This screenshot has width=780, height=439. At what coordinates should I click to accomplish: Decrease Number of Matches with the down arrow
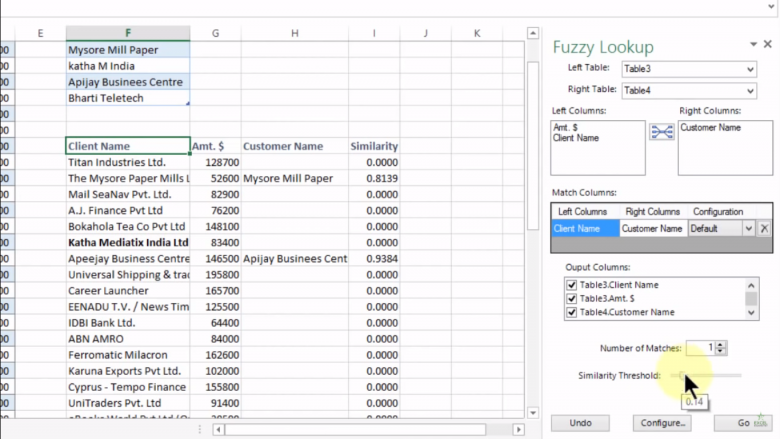(721, 351)
